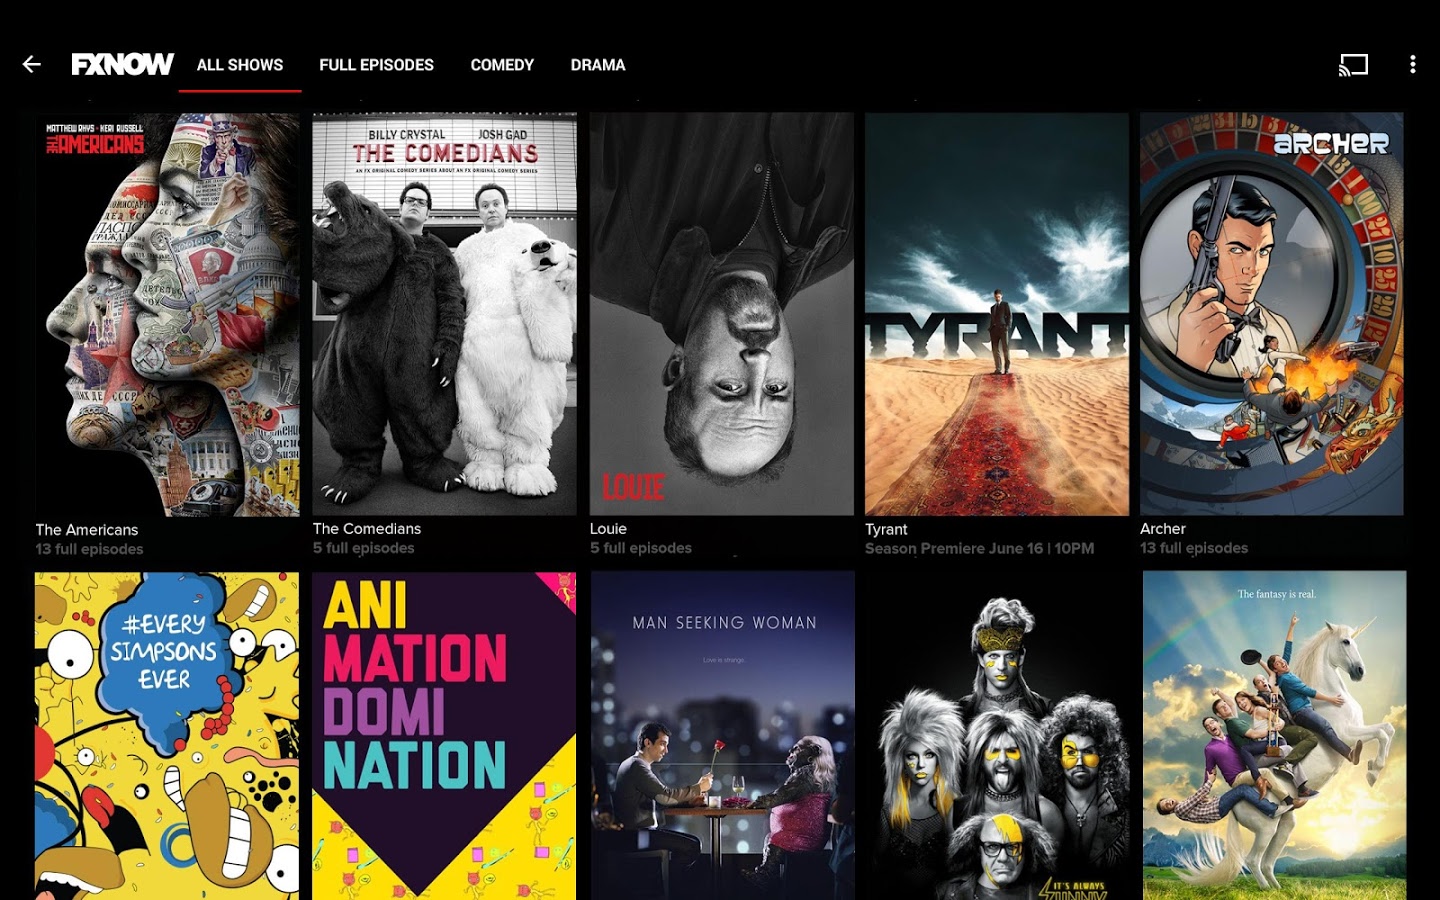
Task: Tap the back arrow icon
Action: (32, 65)
